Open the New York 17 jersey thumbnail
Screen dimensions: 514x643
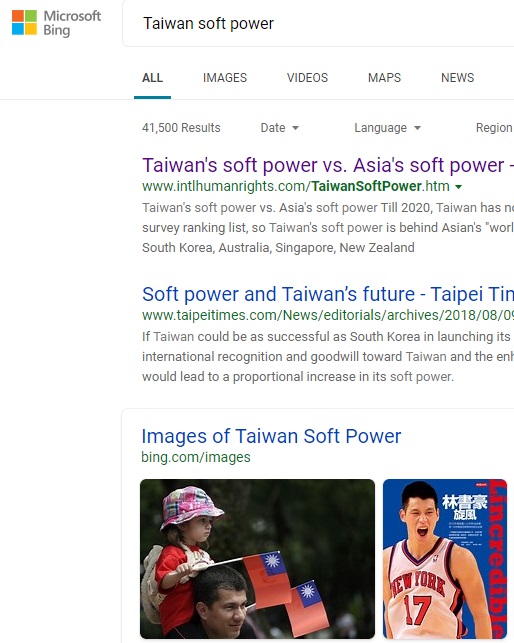(445, 559)
